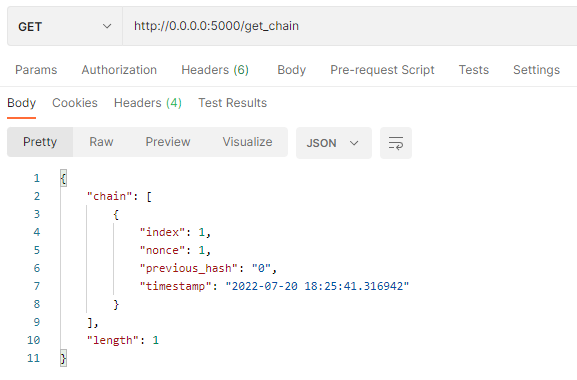Viewport: 577px width, 380px height.
Task: Click the request URL input field
Action: 350,26
